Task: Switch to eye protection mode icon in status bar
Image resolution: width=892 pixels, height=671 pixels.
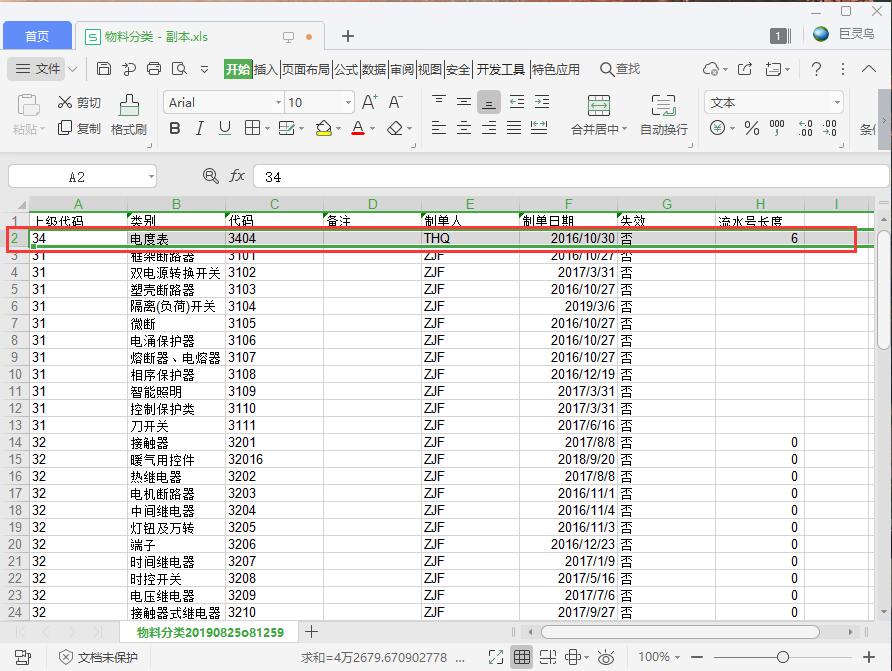Action: [606, 657]
